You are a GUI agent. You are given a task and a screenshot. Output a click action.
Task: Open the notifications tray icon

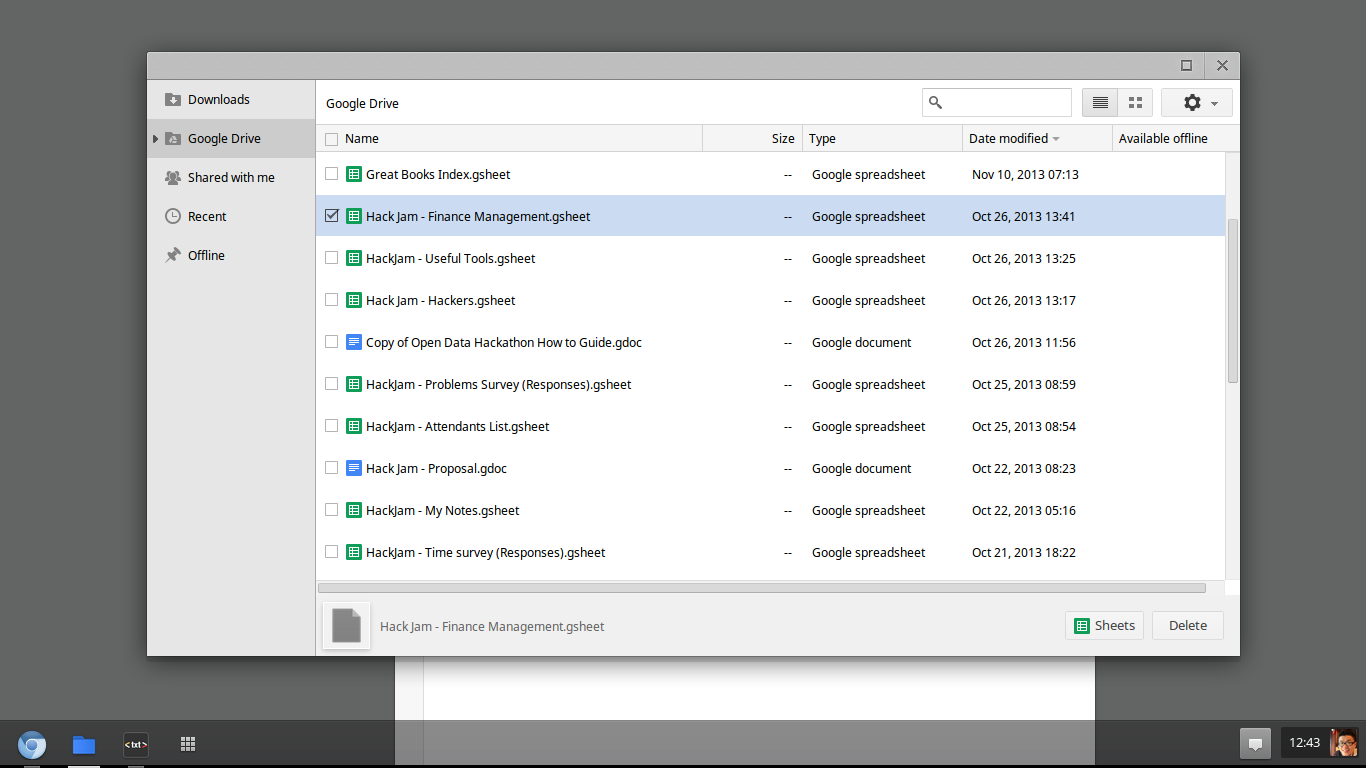(x=1255, y=743)
